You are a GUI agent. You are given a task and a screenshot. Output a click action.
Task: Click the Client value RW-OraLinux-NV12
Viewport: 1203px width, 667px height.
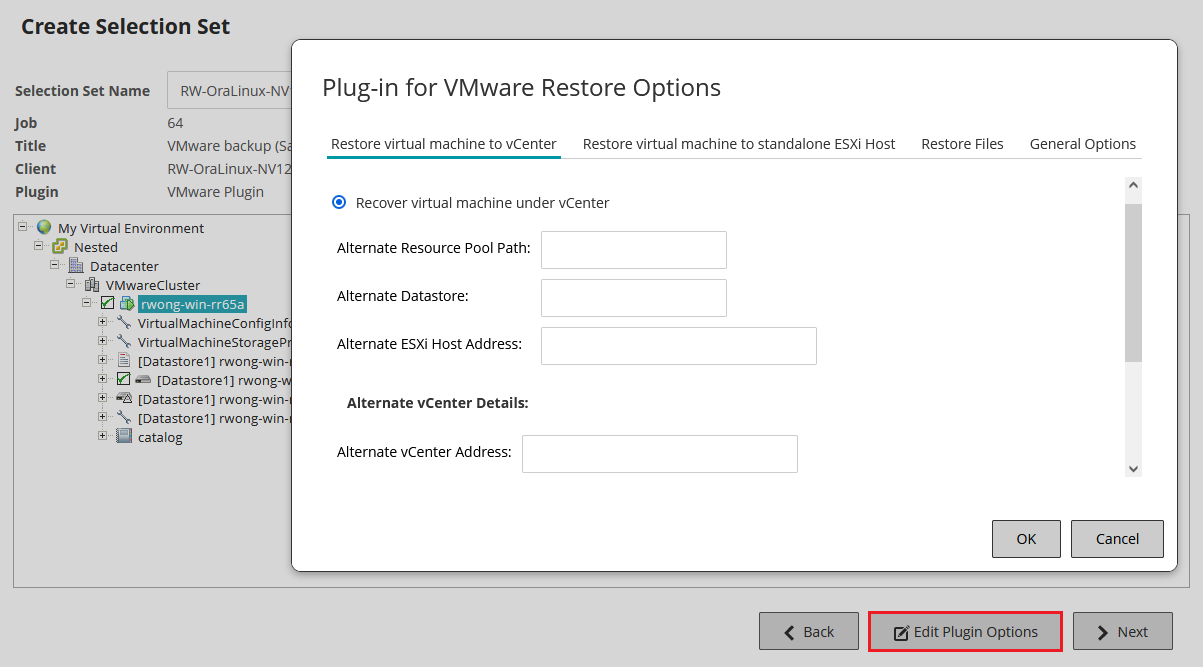tap(229, 169)
